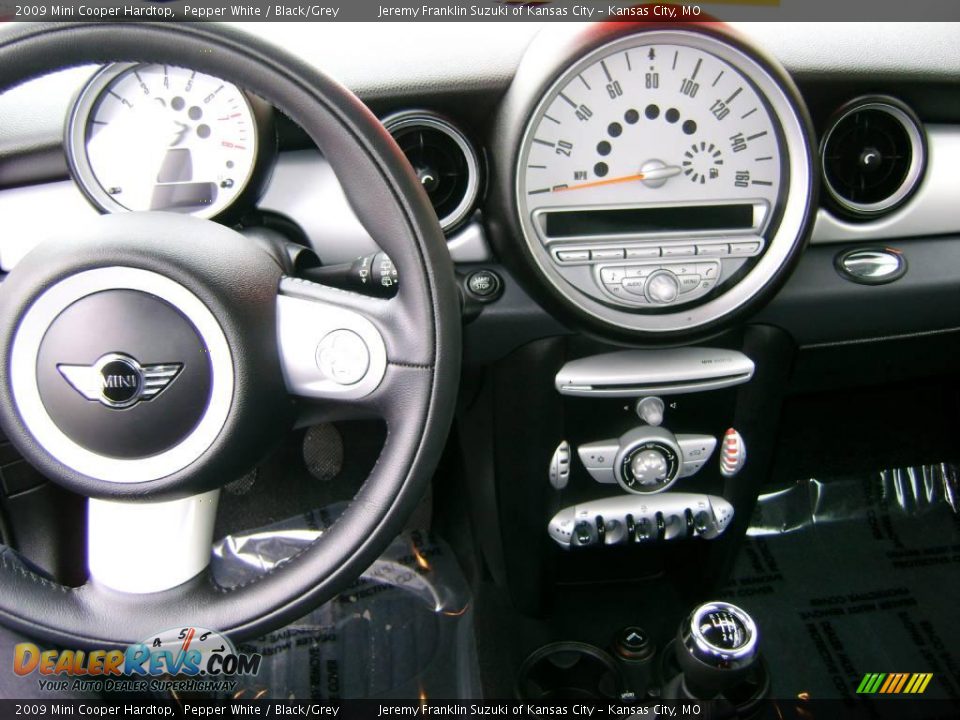
Task: Toggle the A/C snowflake button
Action: tap(600, 459)
